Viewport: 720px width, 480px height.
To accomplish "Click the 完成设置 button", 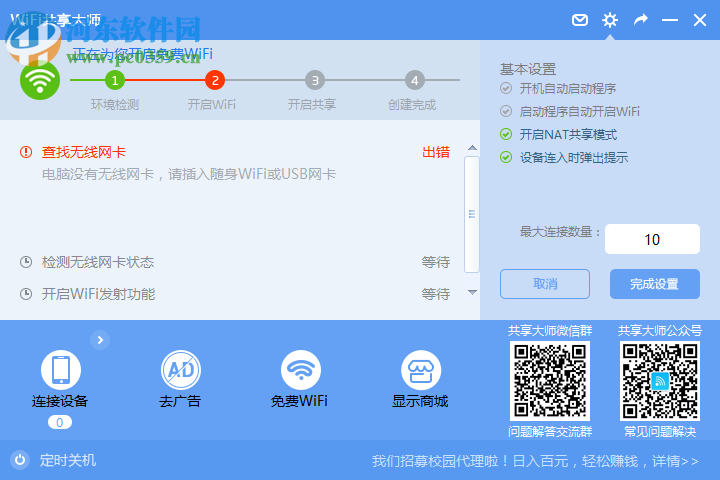I will click(655, 284).
